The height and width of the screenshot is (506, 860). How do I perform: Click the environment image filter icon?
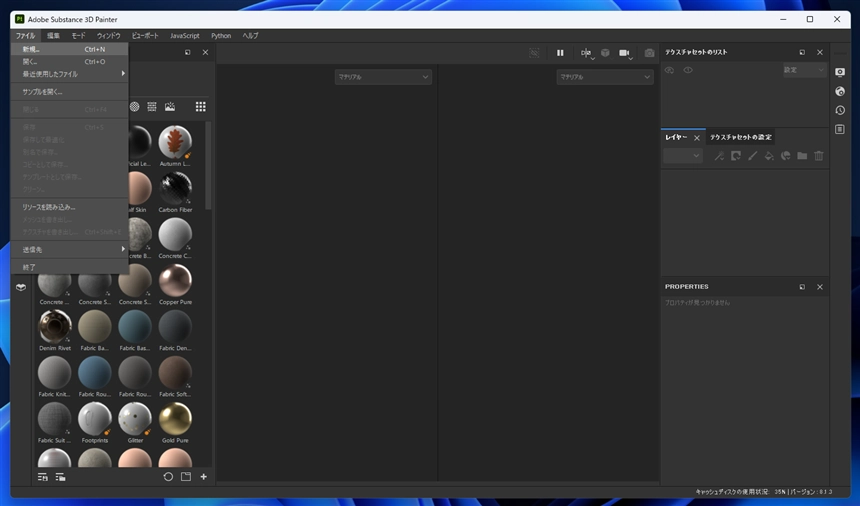170,106
